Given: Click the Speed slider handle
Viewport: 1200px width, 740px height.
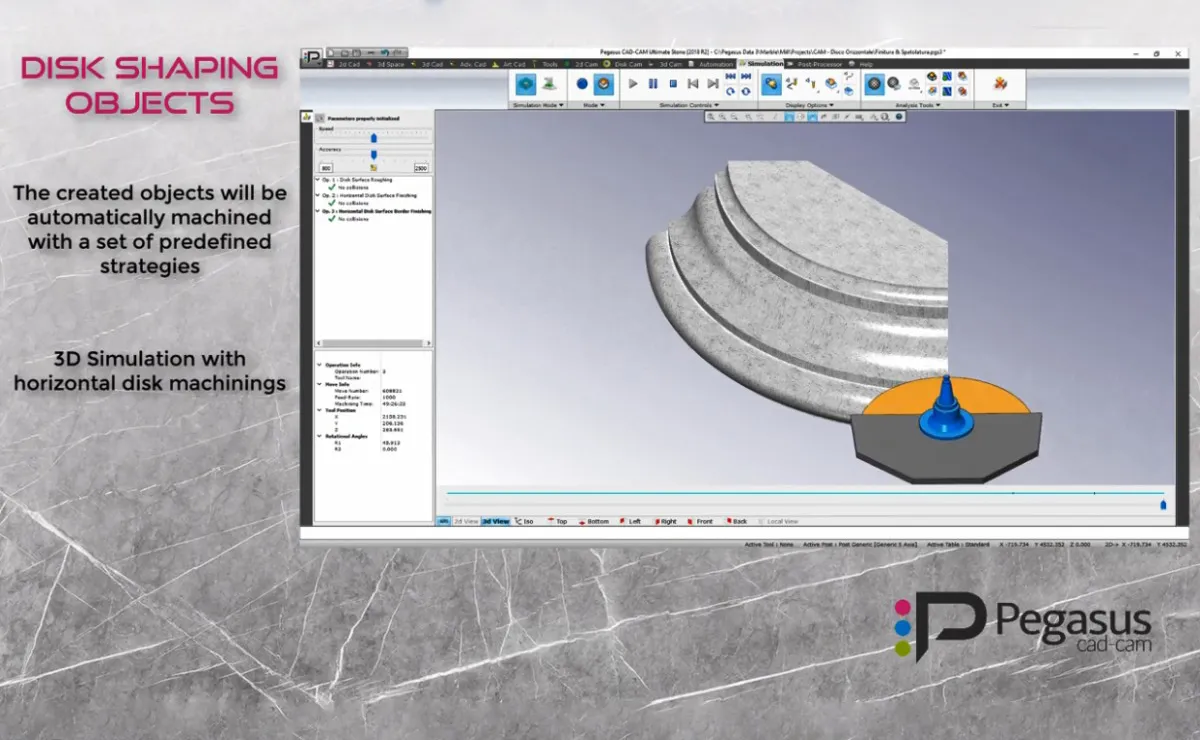Looking at the screenshot, I should coord(373,138).
